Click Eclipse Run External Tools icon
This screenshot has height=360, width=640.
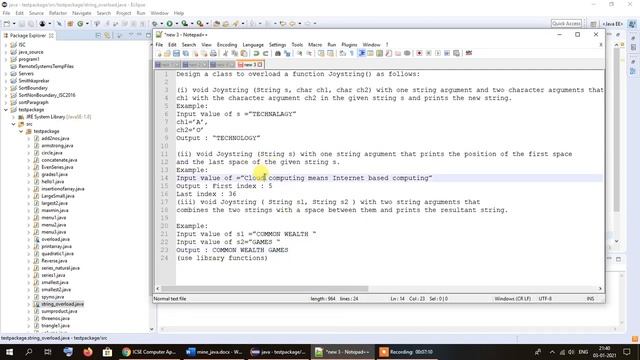(x=200, y=24)
